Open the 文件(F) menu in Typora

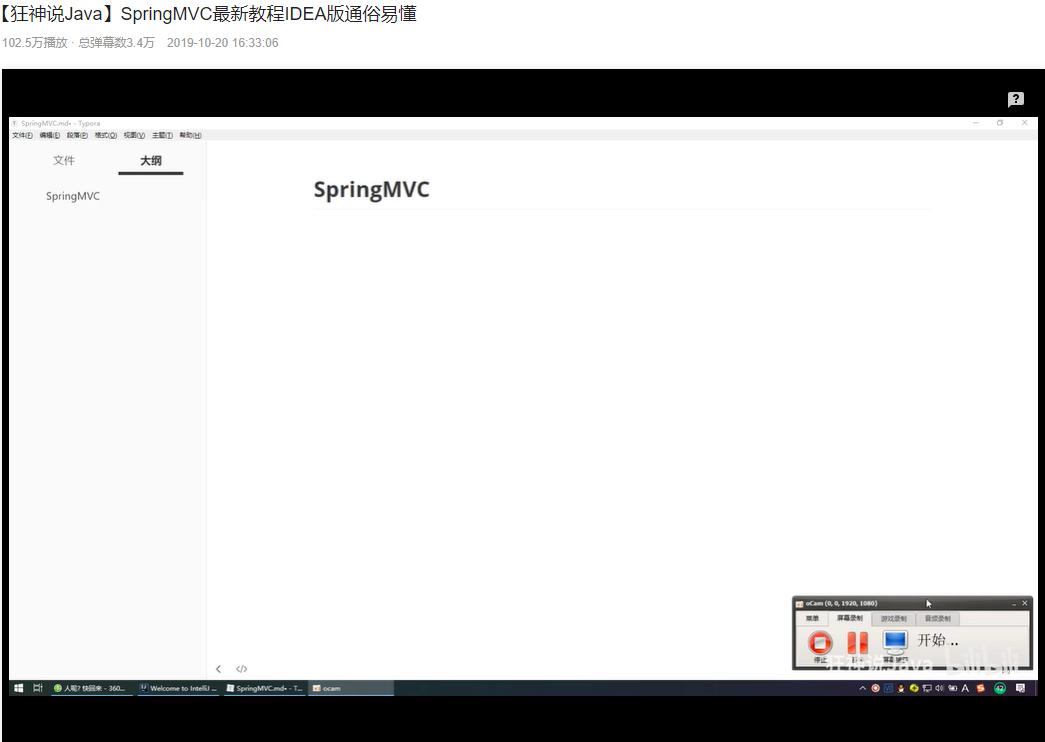tap(23, 135)
